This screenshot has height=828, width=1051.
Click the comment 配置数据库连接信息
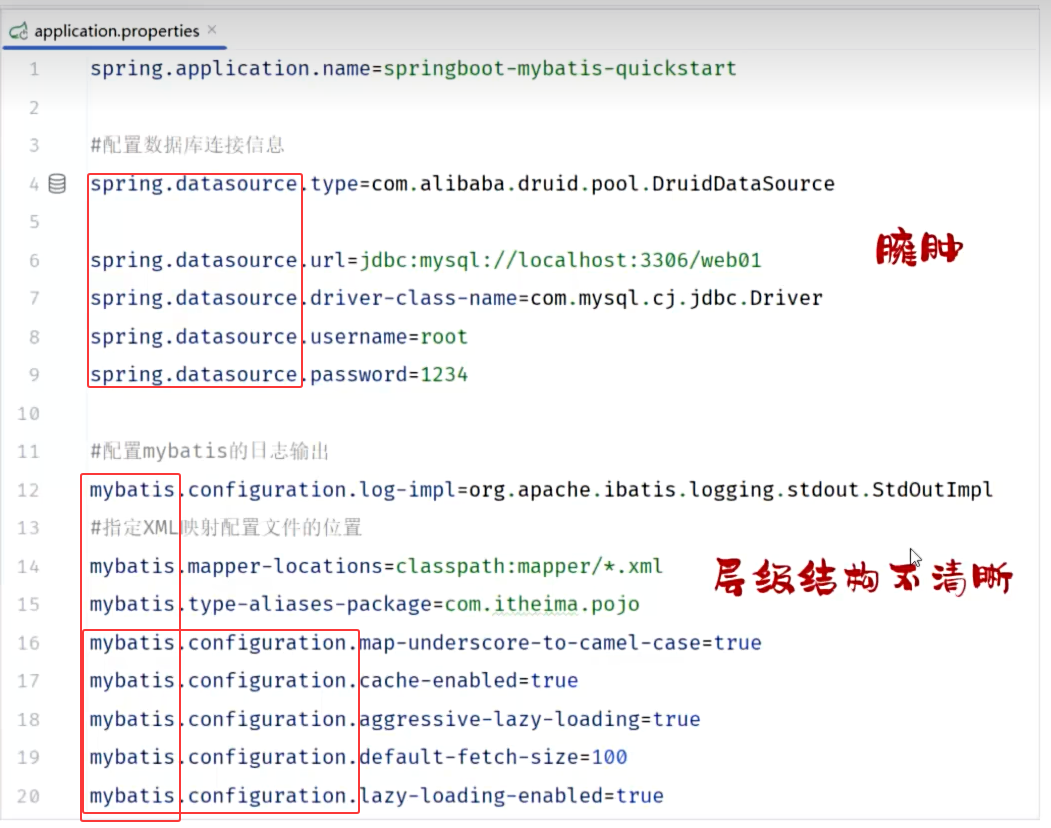click(192, 146)
